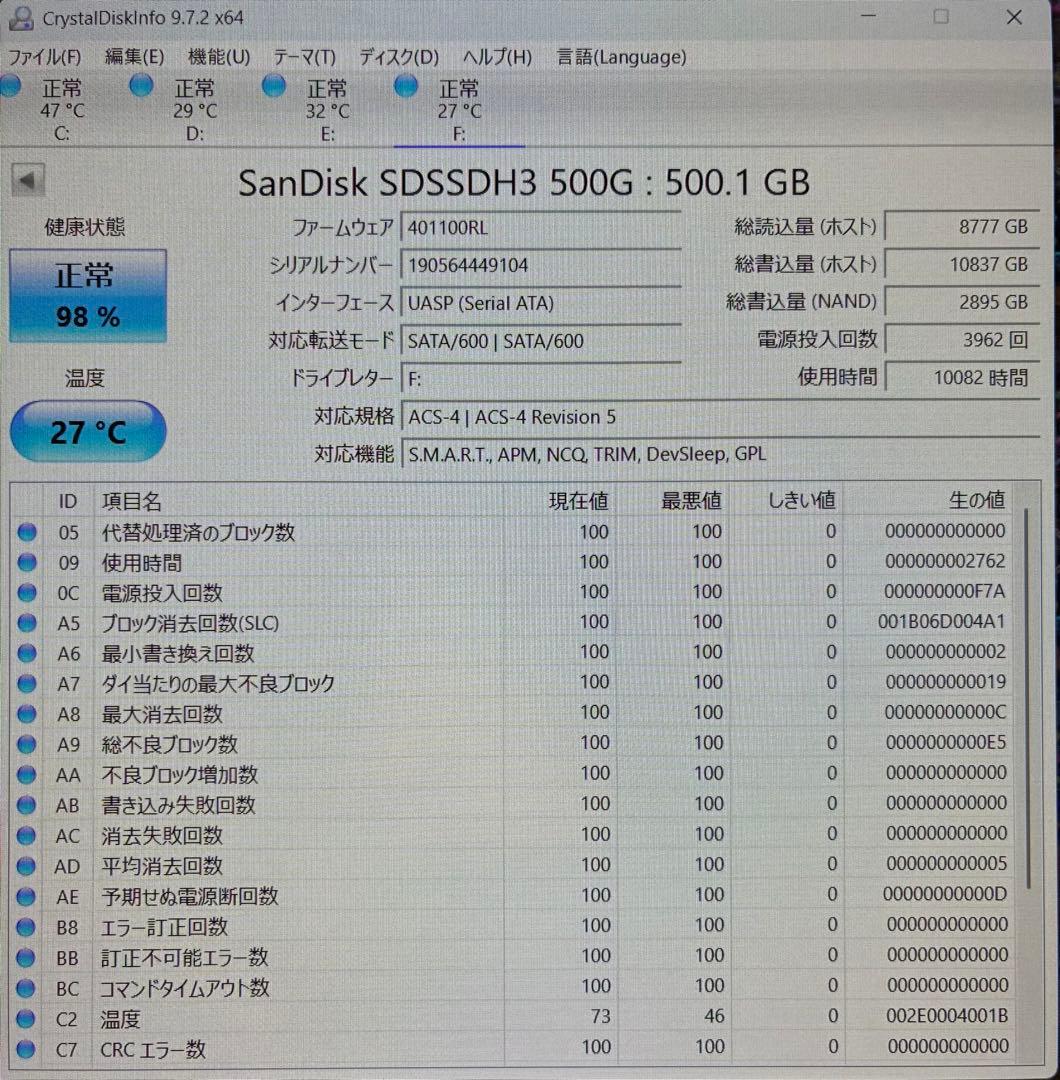Screen dimensions: 1060x1080
Task: Open the テーマ(T) menu
Action: pos(305,56)
